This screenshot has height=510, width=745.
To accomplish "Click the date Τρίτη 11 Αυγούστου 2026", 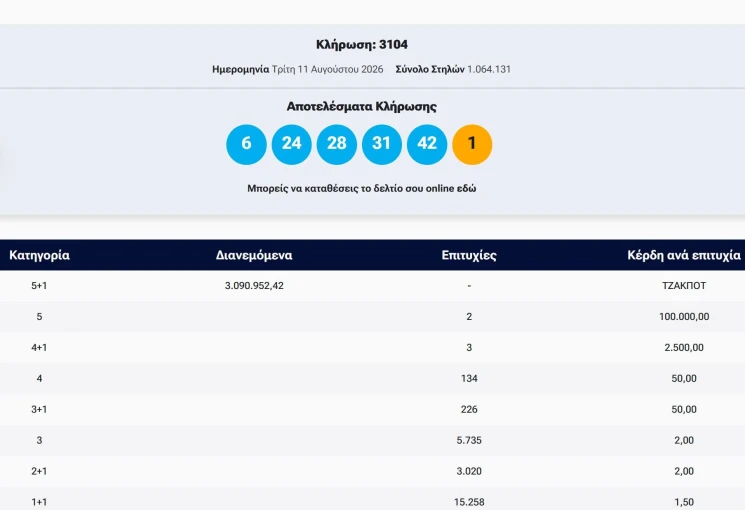I will pyautogui.click(x=327, y=69).
